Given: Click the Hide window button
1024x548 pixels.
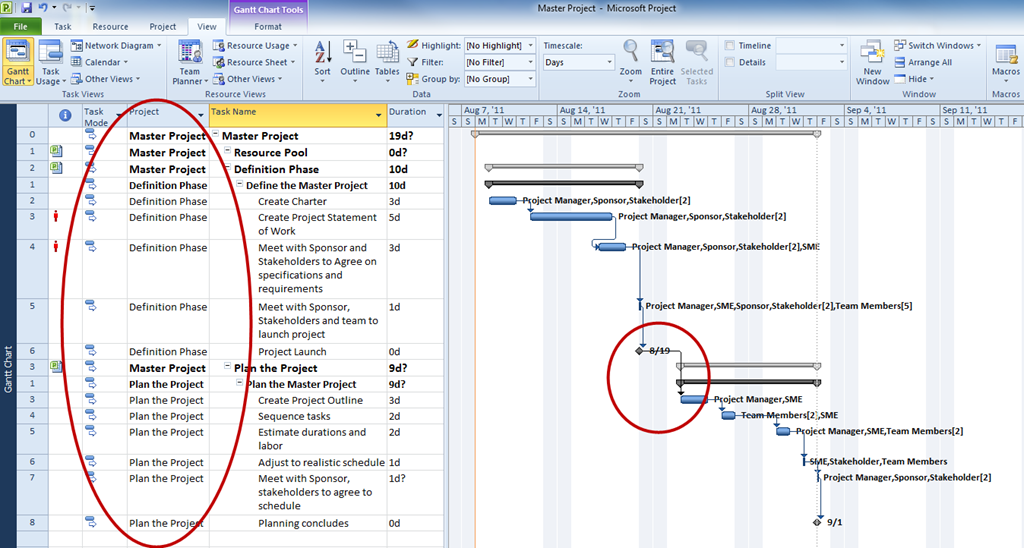Looking at the screenshot, I should [915, 79].
